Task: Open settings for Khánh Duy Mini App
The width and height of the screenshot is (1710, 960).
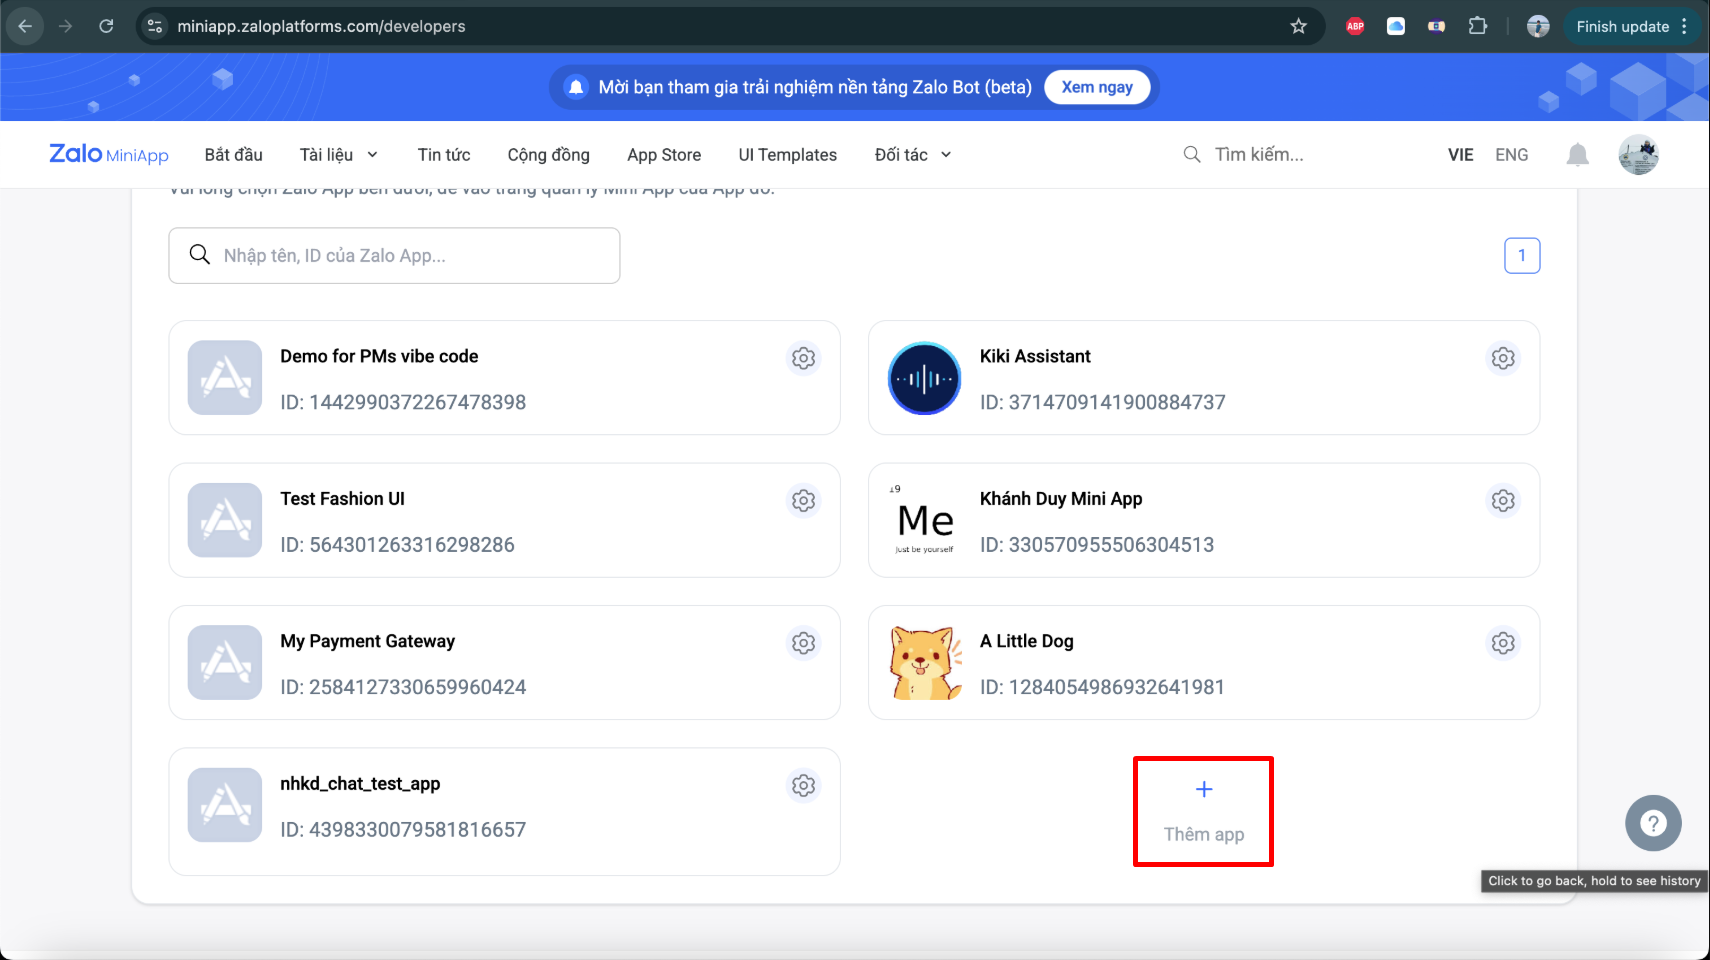Action: pyautogui.click(x=1502, y=501)
